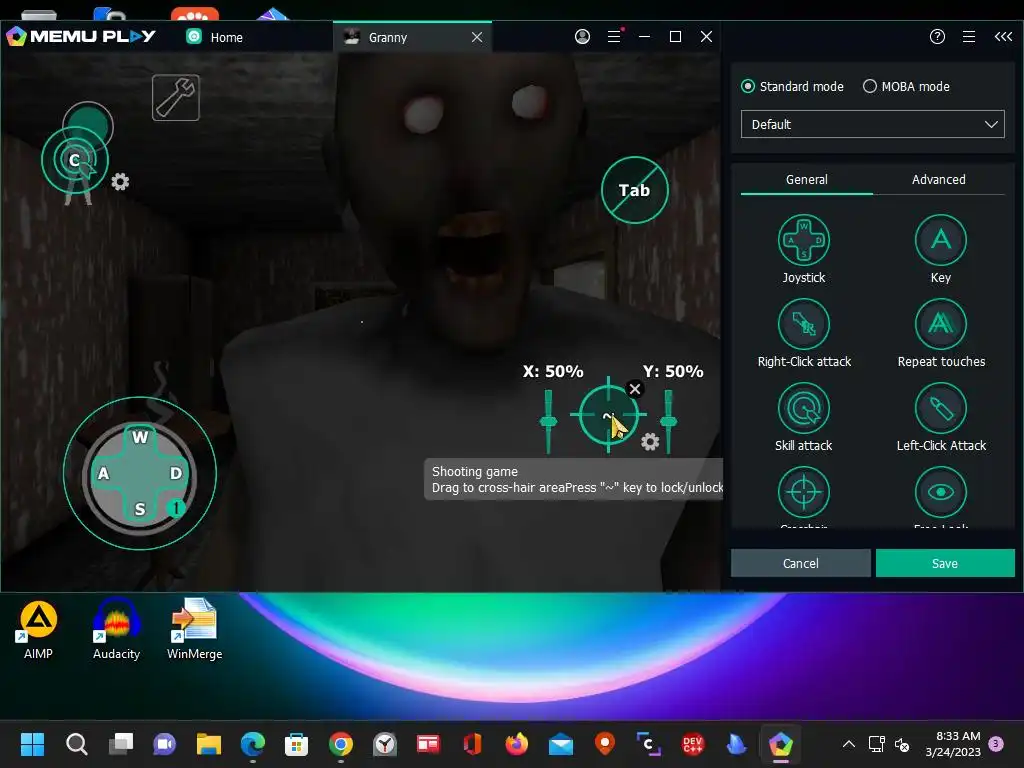Screen dimensions: 1024x768
Task: Add a Joystick control from panel
Action: point(803,240)
